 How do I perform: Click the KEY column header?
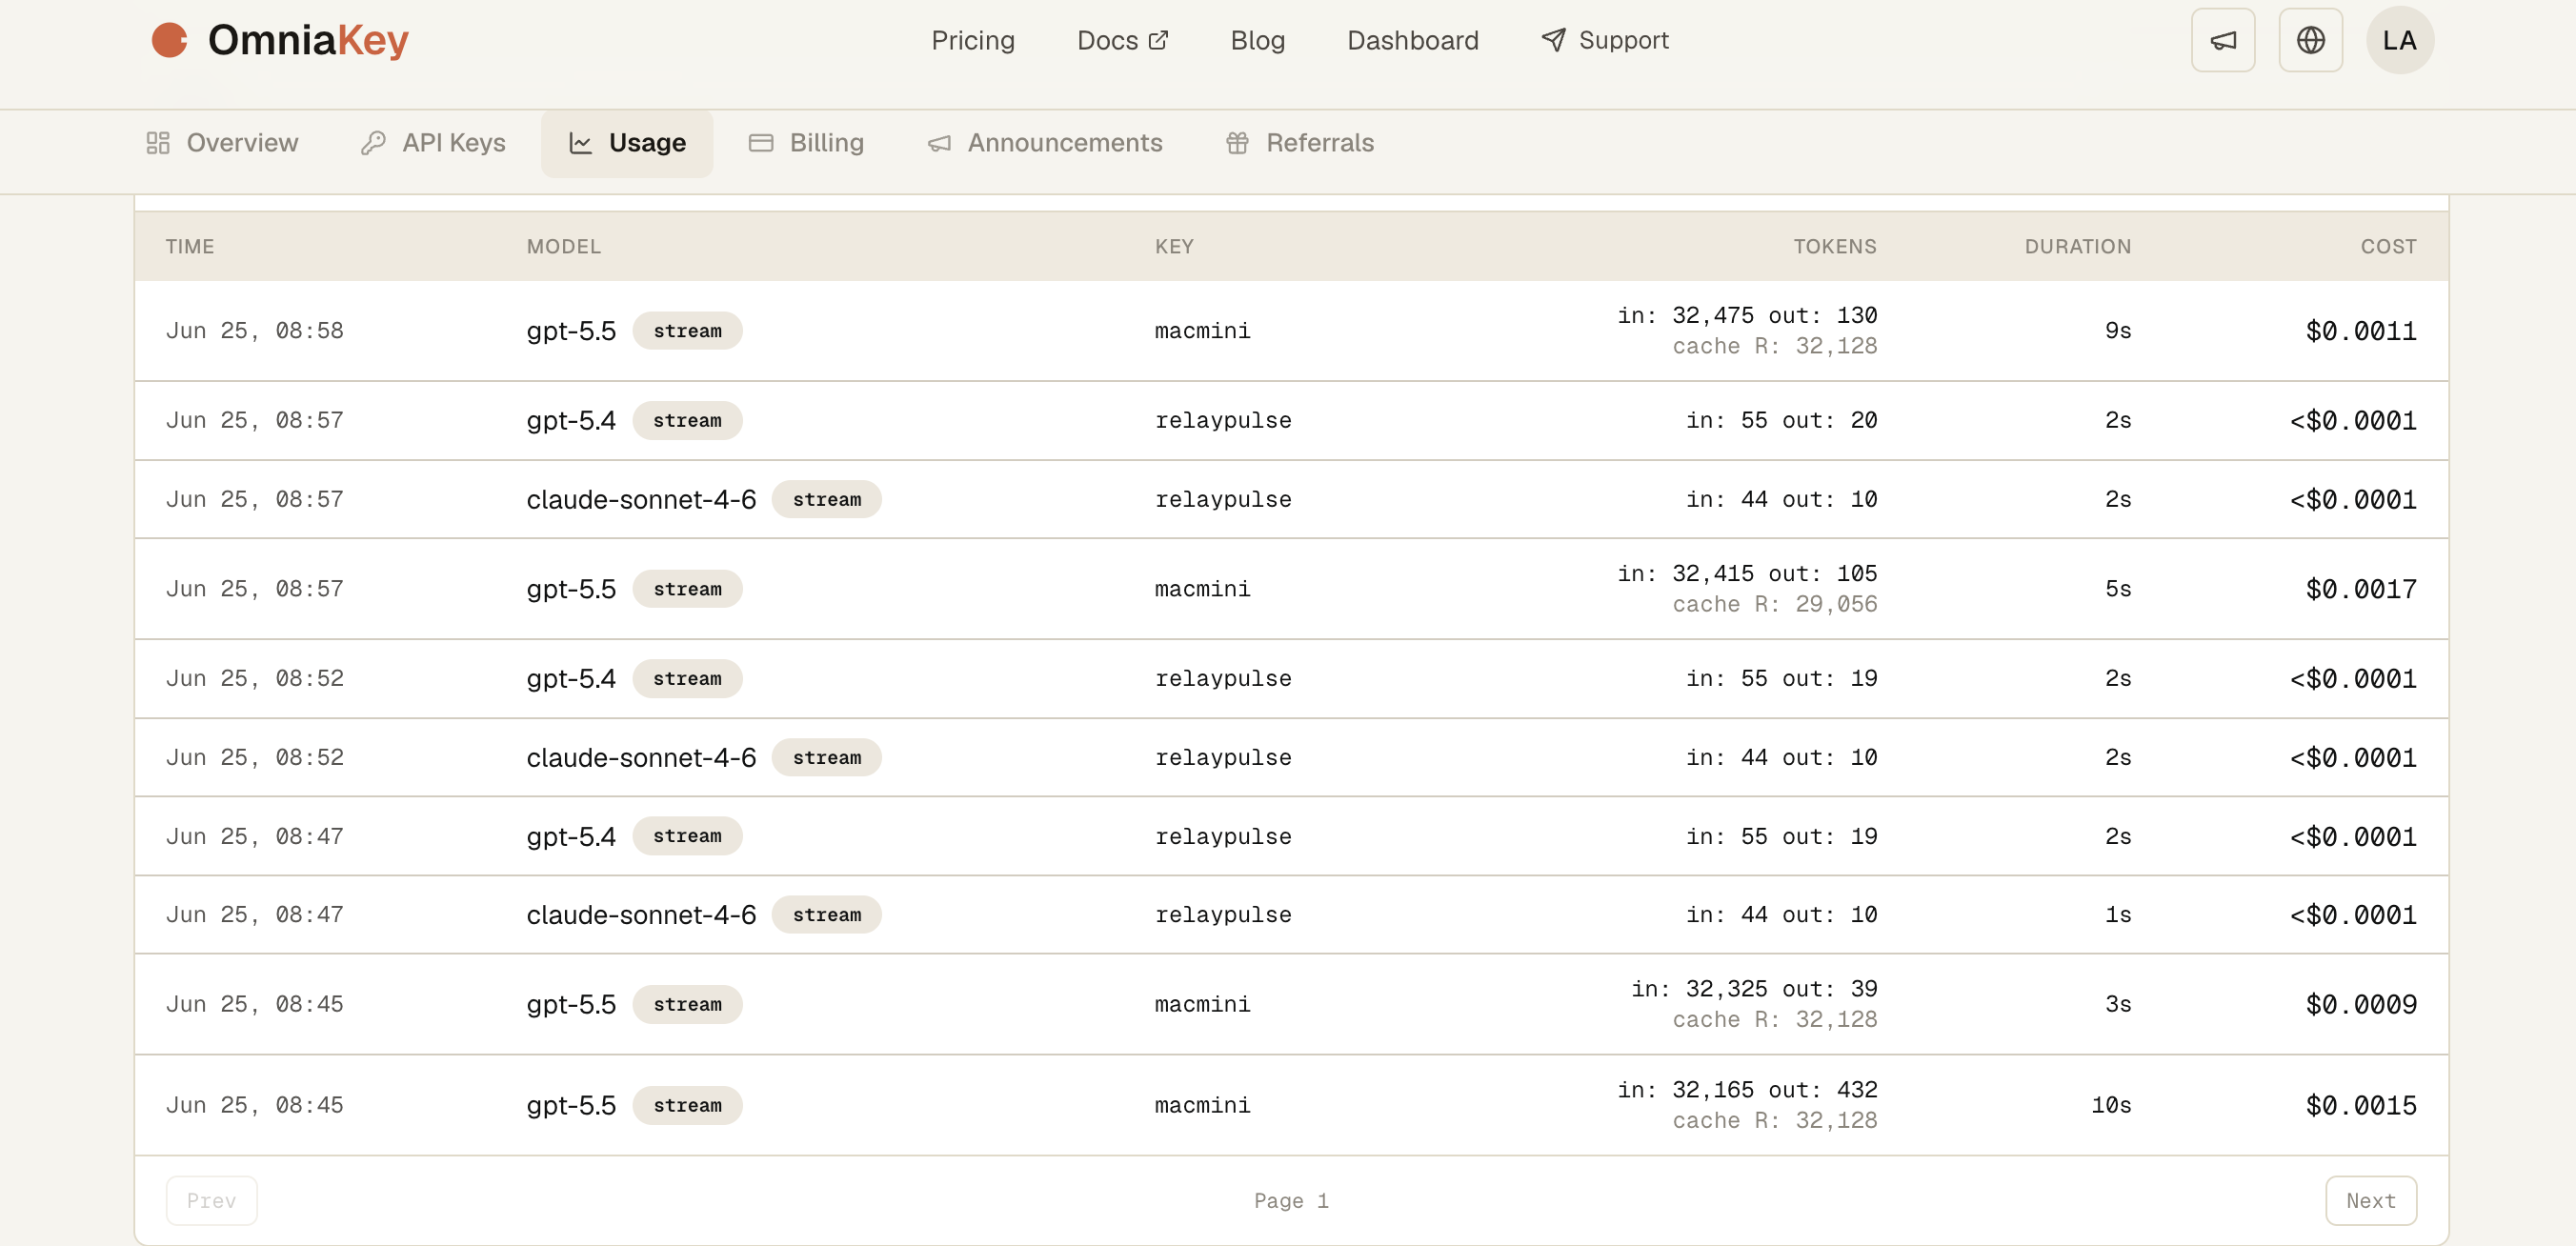(x=1174, y=247)
